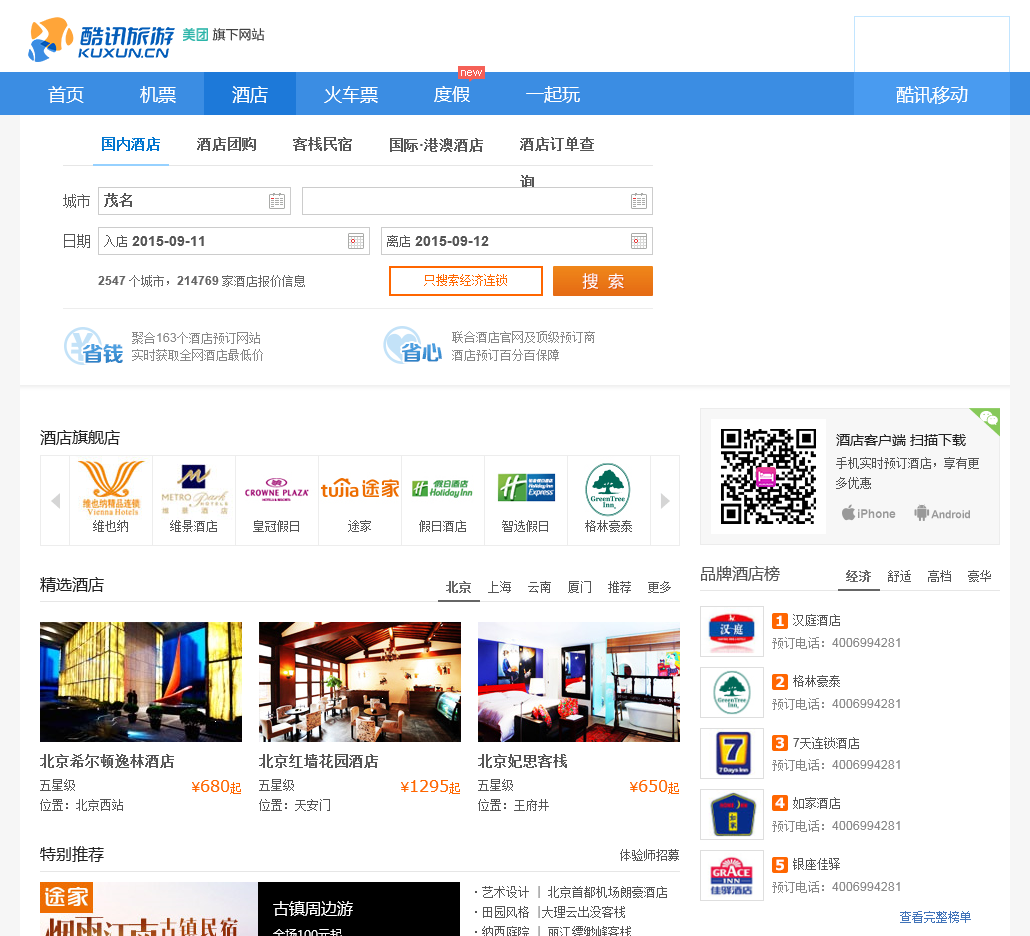Click the 北京红墙花园酒店 photo thumbnail

[359, 682]
